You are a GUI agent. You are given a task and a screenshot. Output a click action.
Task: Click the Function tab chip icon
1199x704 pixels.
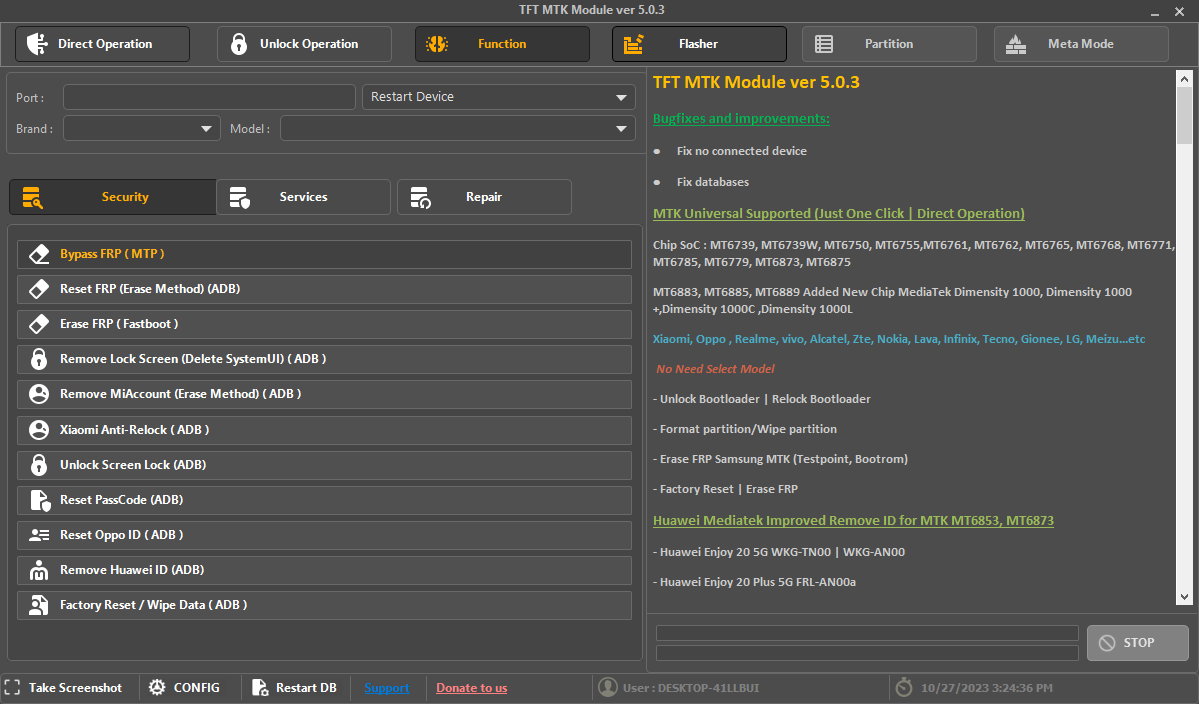(x=437, y=44)
